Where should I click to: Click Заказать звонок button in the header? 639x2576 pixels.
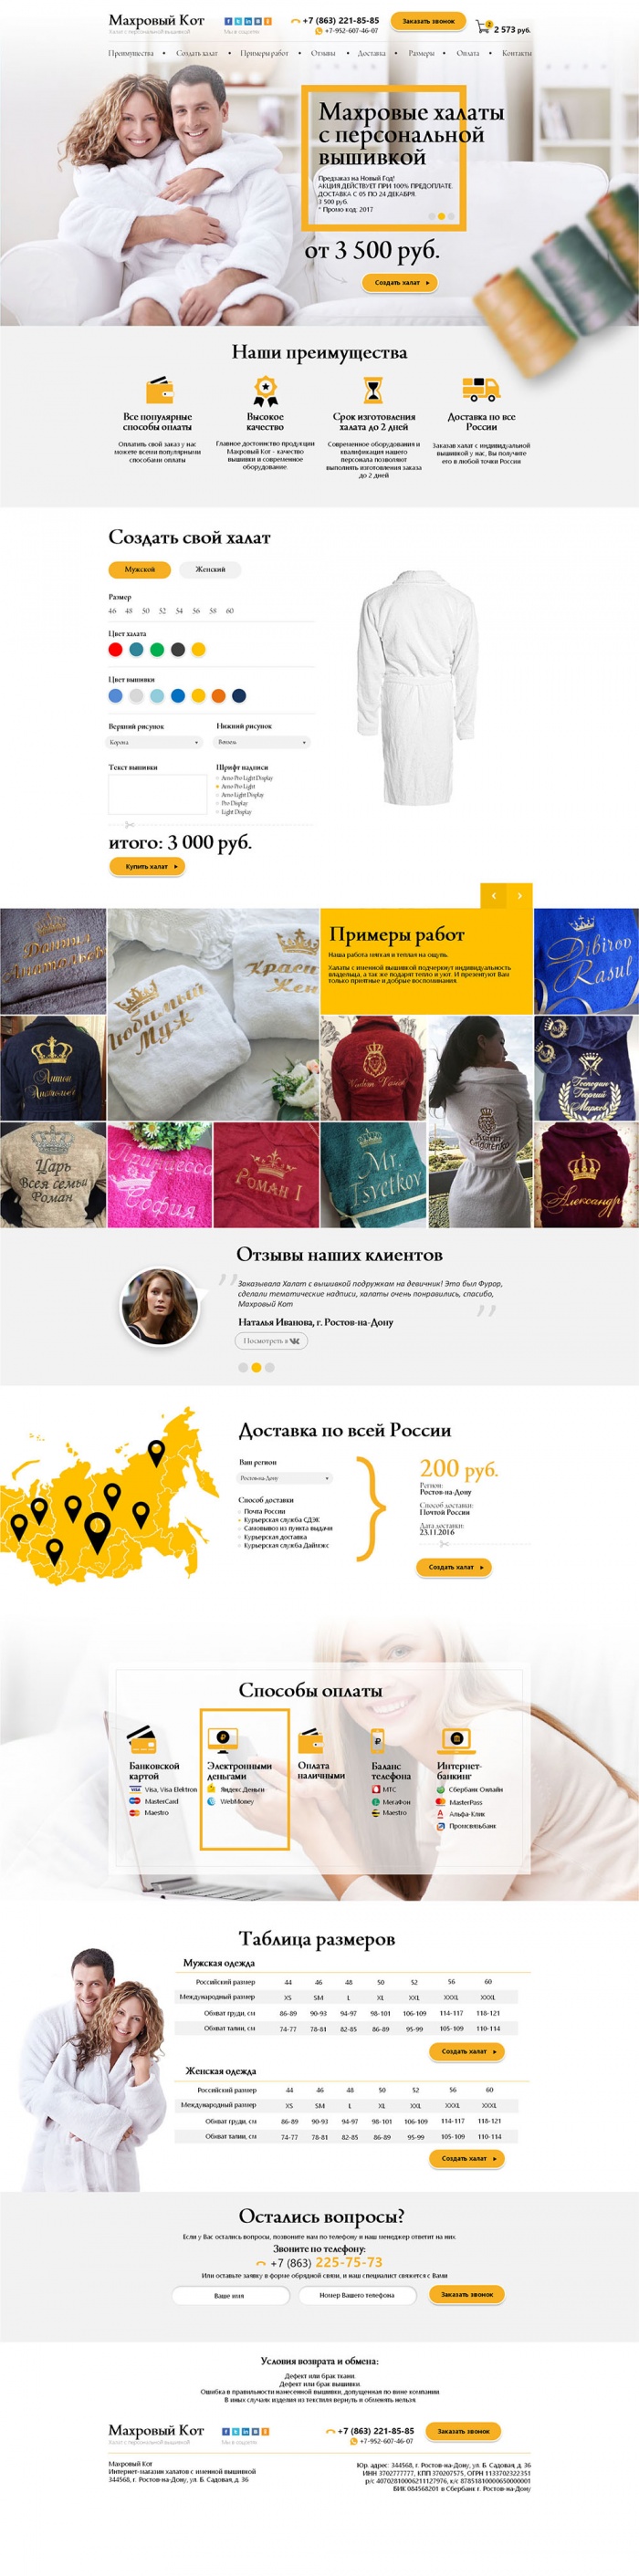pos(428,21)
